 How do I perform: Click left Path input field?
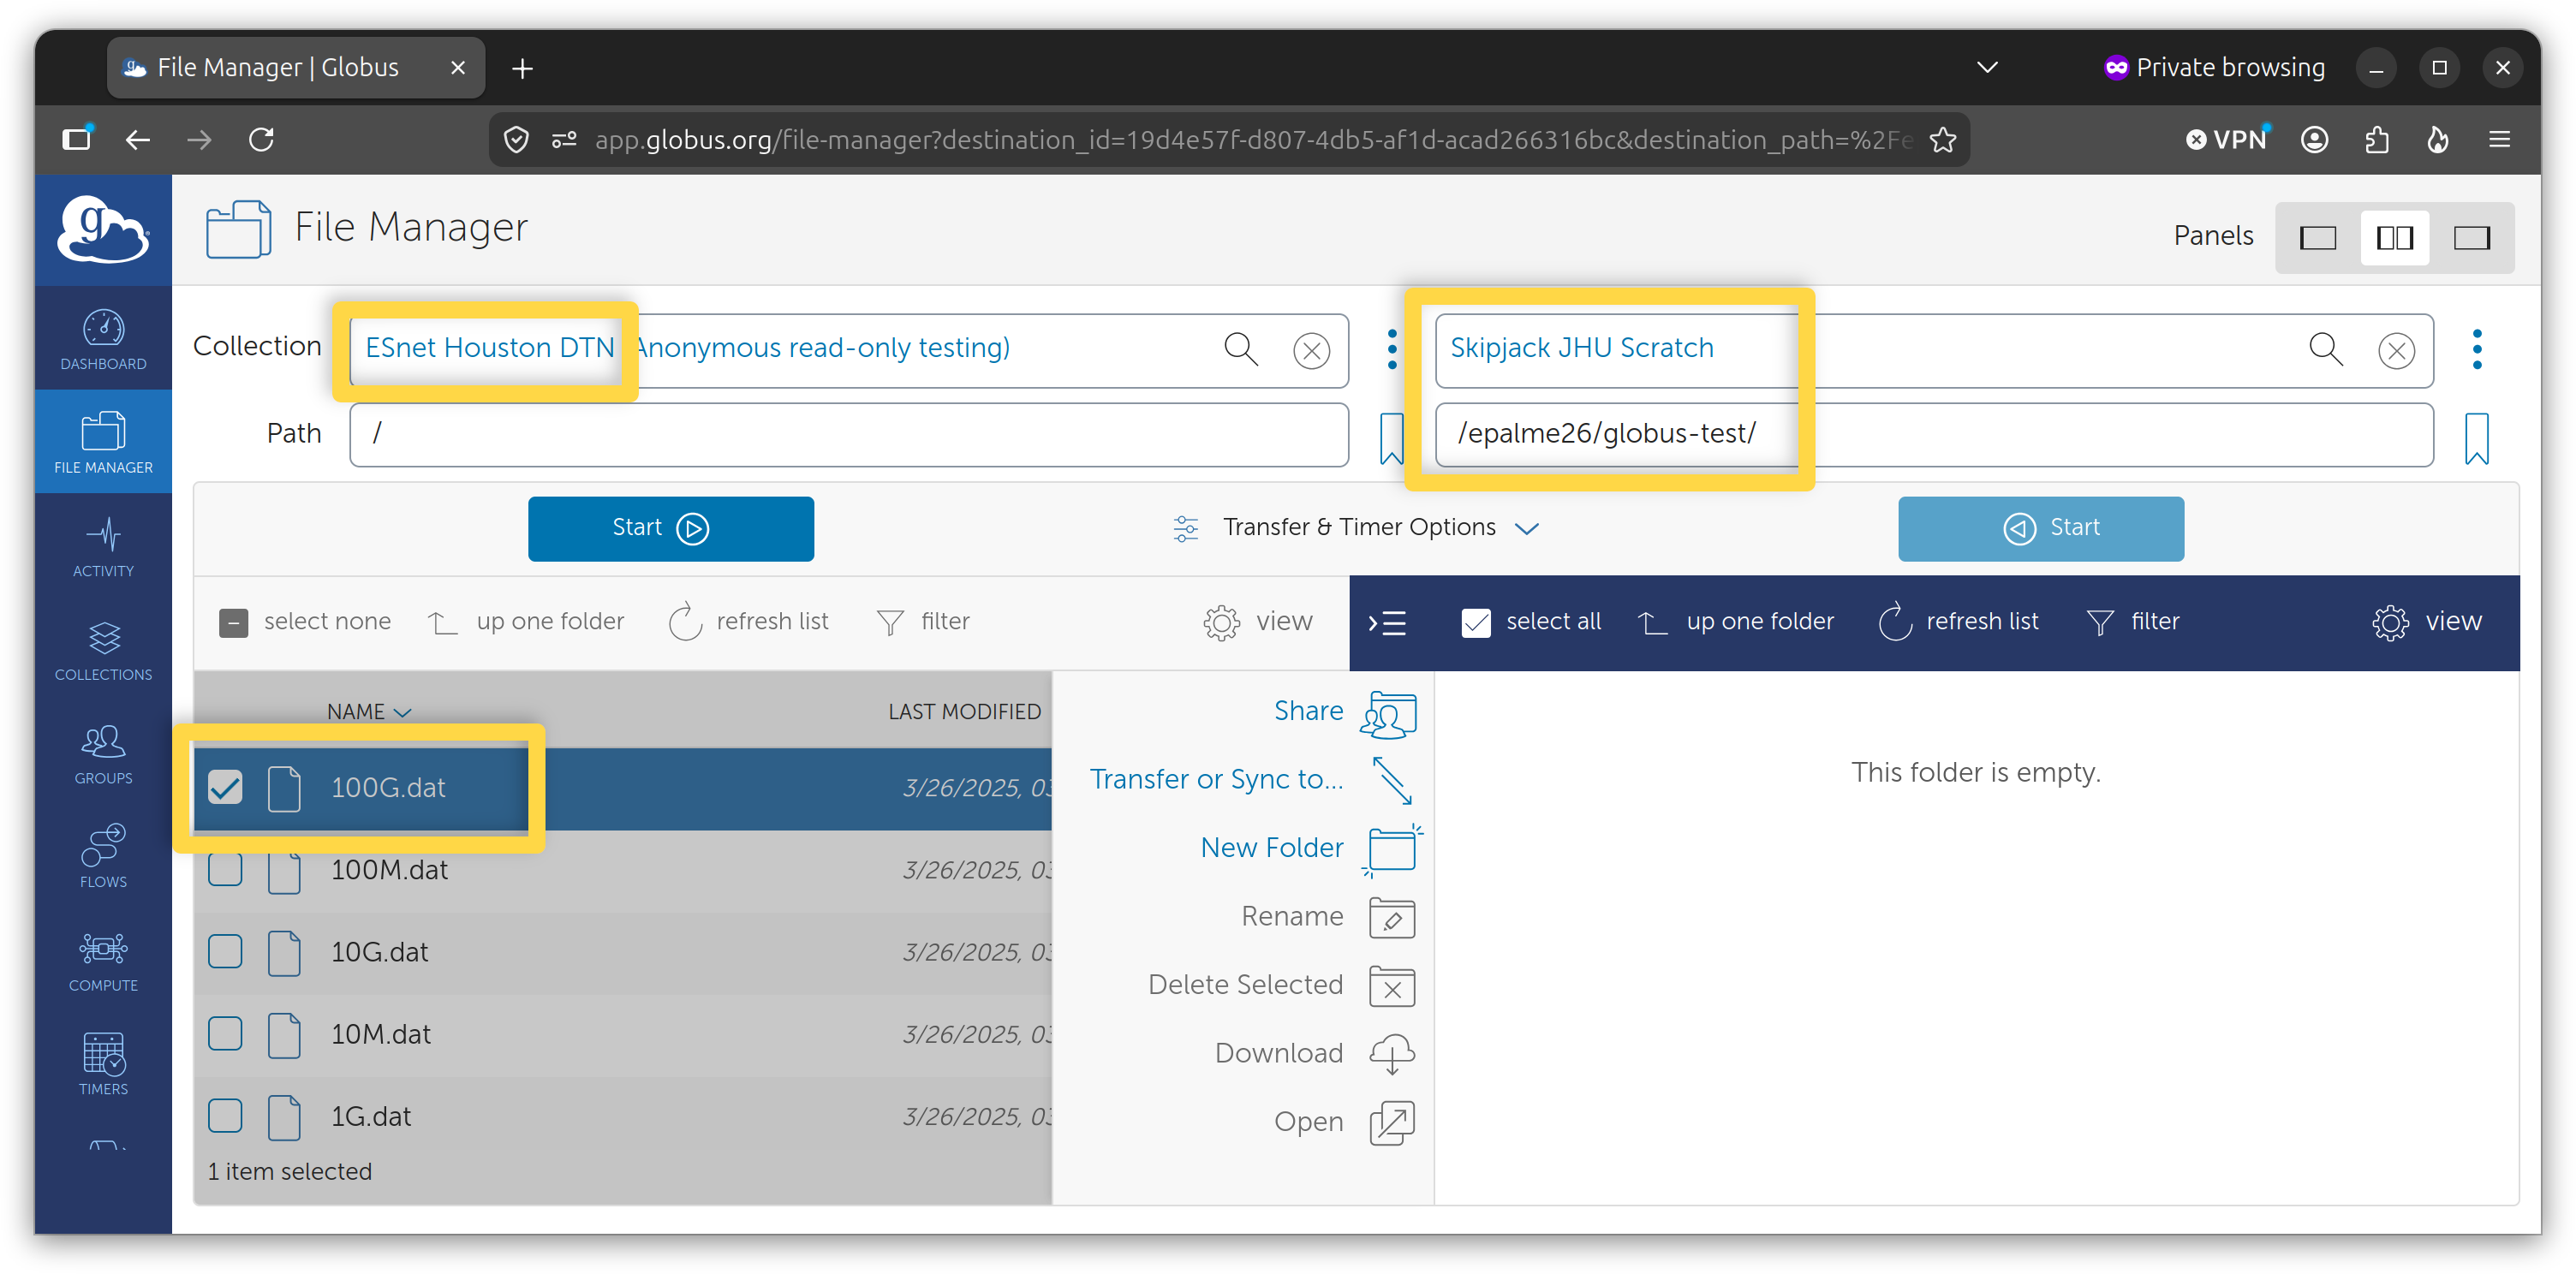849,434
